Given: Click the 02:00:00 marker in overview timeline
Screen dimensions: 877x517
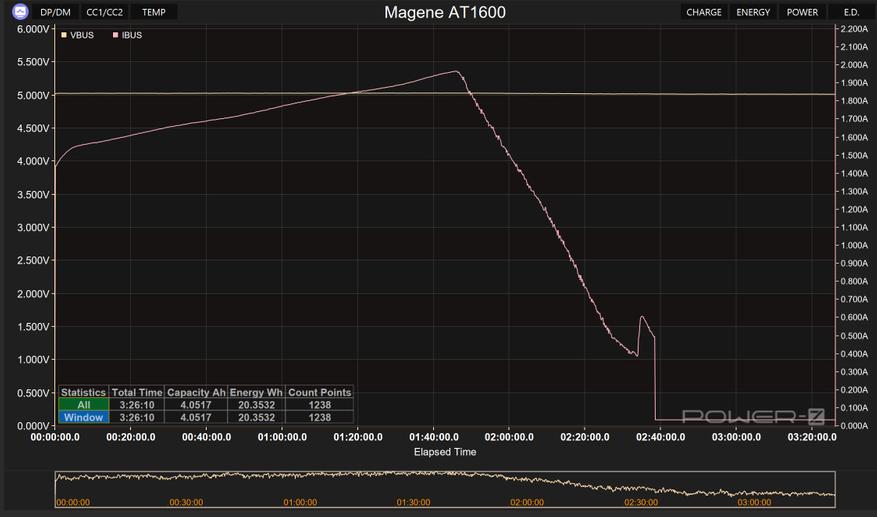Looking at the screenshot, I should [x=527, y=502].
